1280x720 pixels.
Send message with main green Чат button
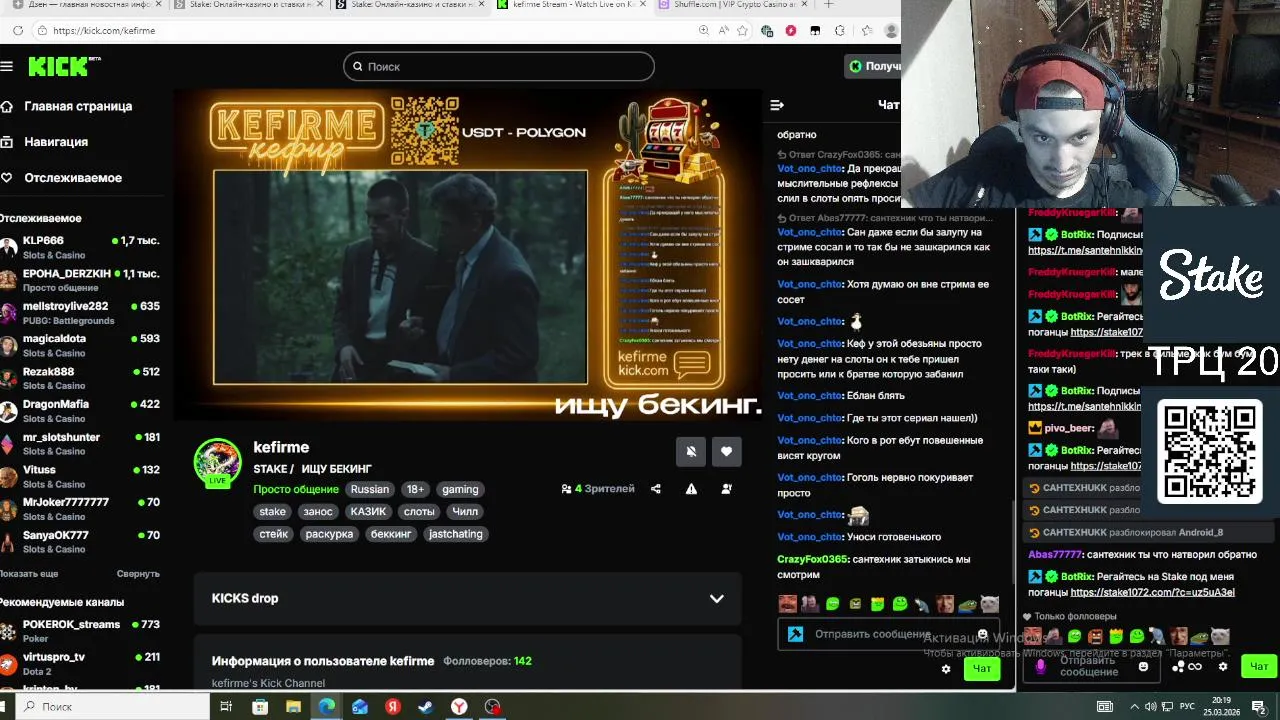(982, 668)
